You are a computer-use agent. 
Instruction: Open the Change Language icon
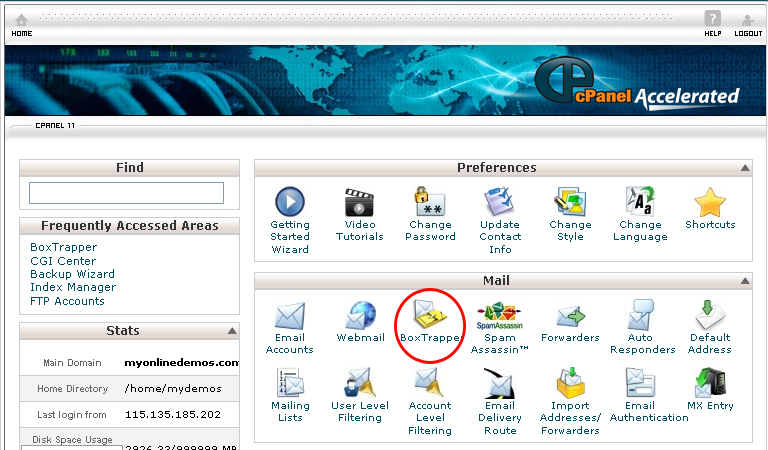tap(640, 201)
